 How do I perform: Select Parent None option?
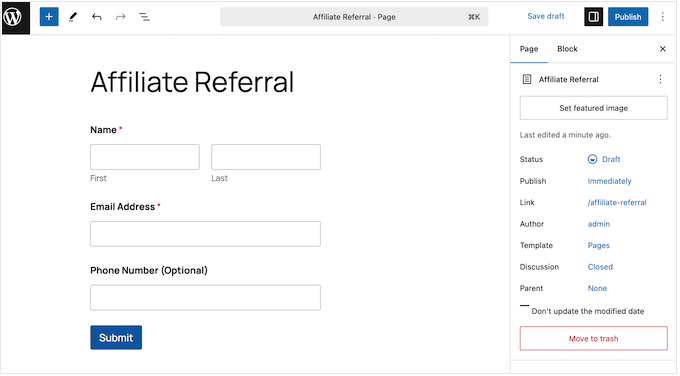click(x=597, y=288)
